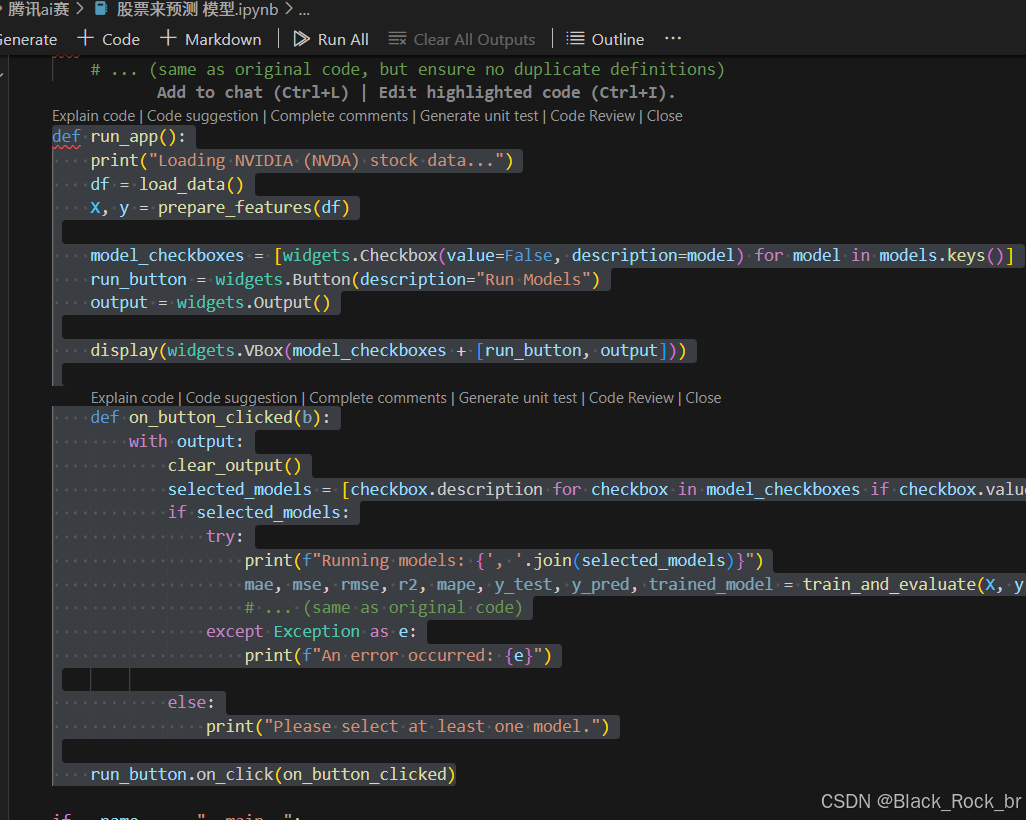1026x820 pixels.
Task: Add a new Code cell
Action: (107, 39)
